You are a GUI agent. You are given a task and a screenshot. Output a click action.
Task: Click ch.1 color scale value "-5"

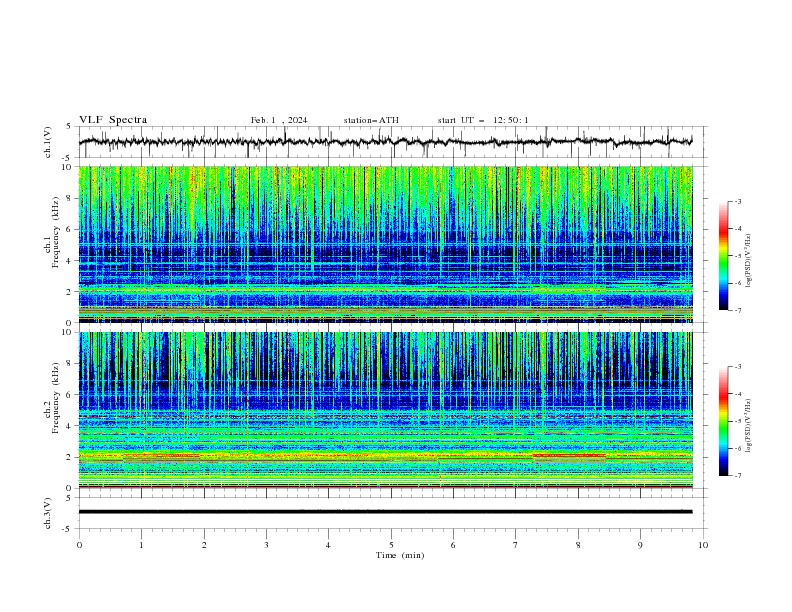[738, 256]
